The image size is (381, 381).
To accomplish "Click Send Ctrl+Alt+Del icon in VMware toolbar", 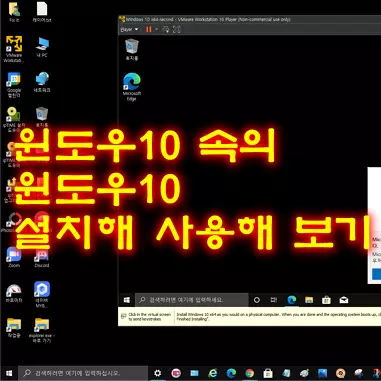I will 166,30.
